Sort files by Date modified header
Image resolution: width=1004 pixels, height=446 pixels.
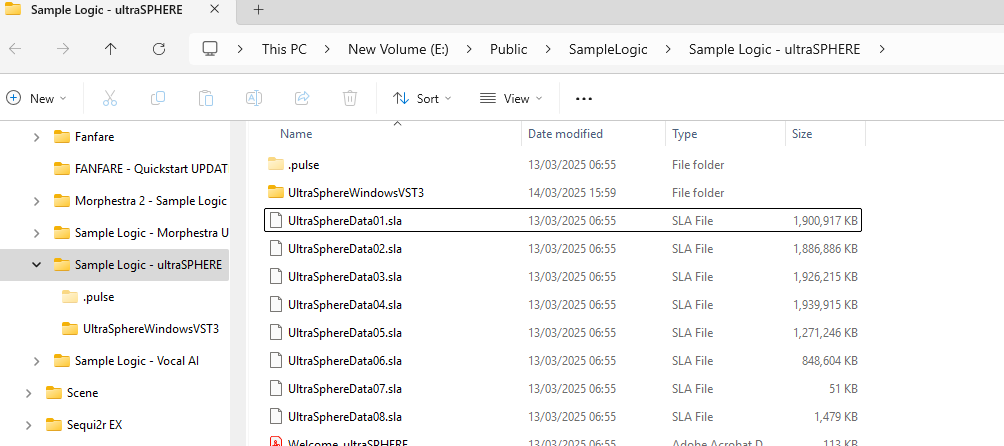565,134
